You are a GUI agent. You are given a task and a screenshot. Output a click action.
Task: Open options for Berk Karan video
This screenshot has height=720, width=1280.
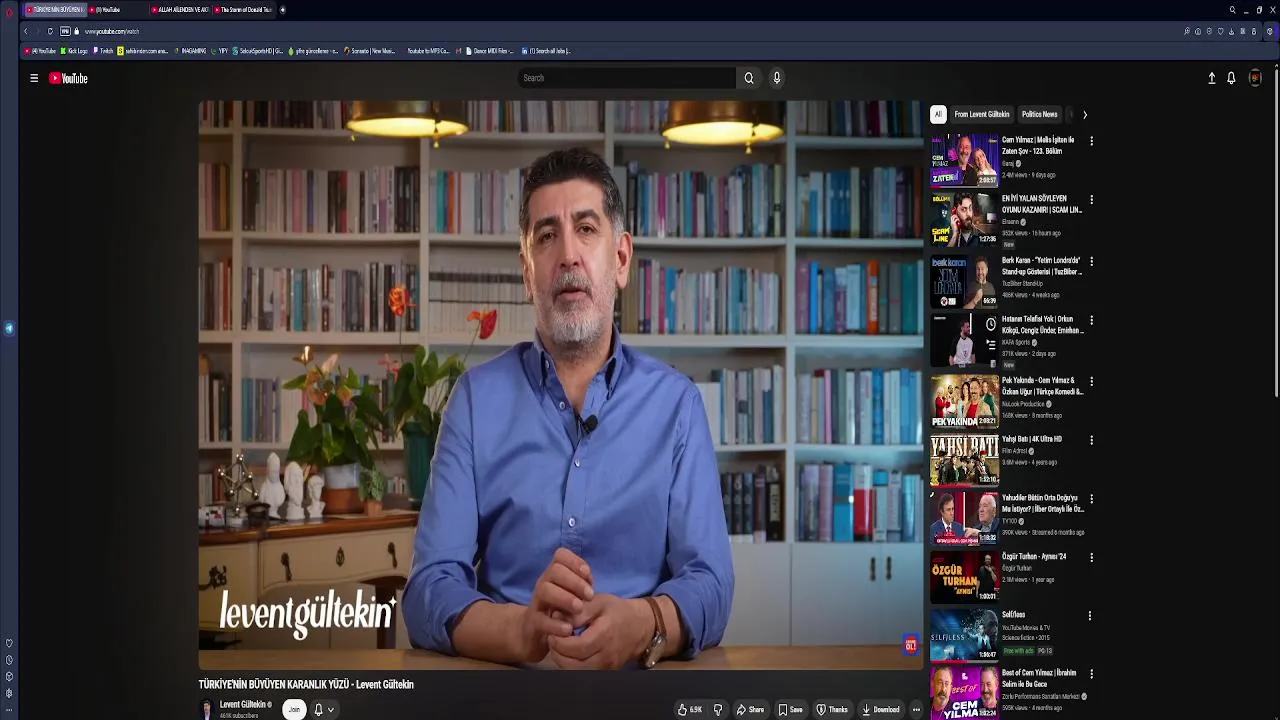click(1091, 261)
